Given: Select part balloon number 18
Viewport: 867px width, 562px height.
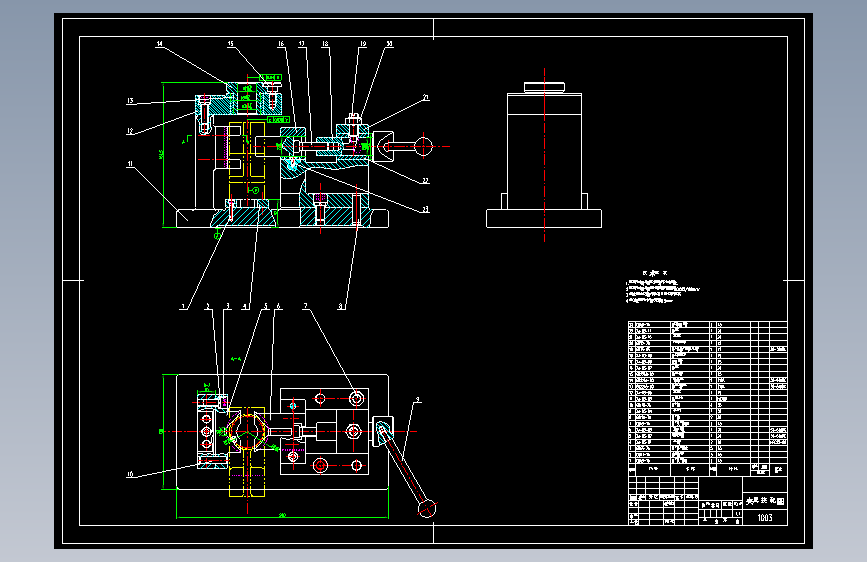Looking at the screenshot, I should click(x=325, y=44).
